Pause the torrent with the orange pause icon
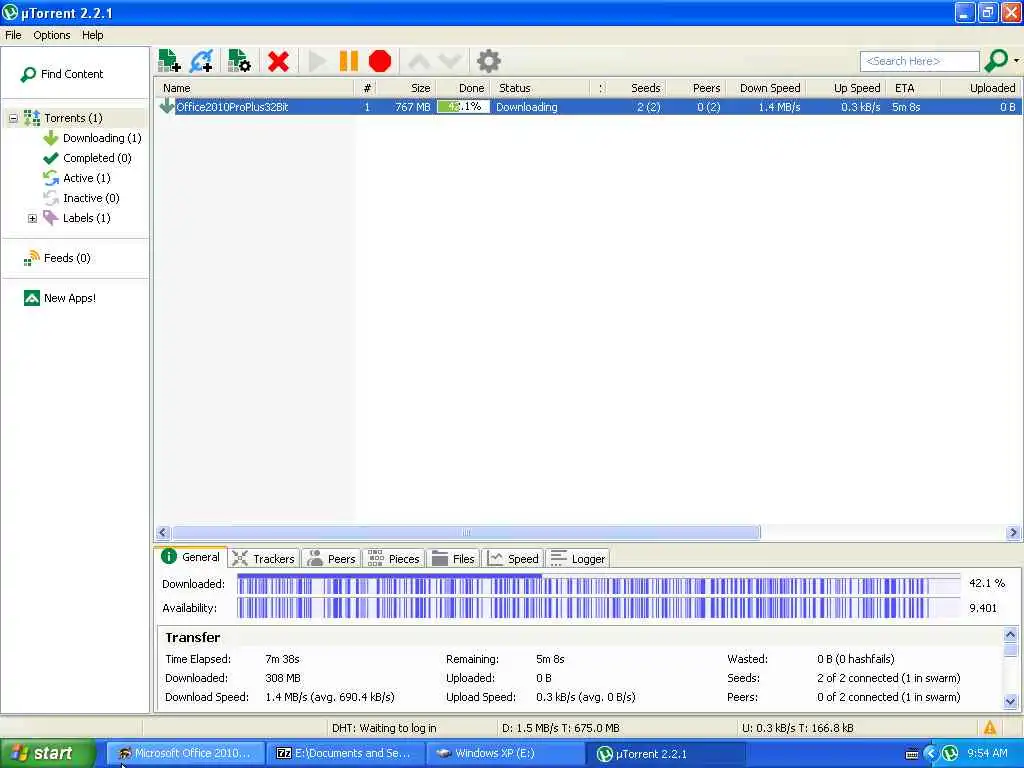 pos(349,61)
